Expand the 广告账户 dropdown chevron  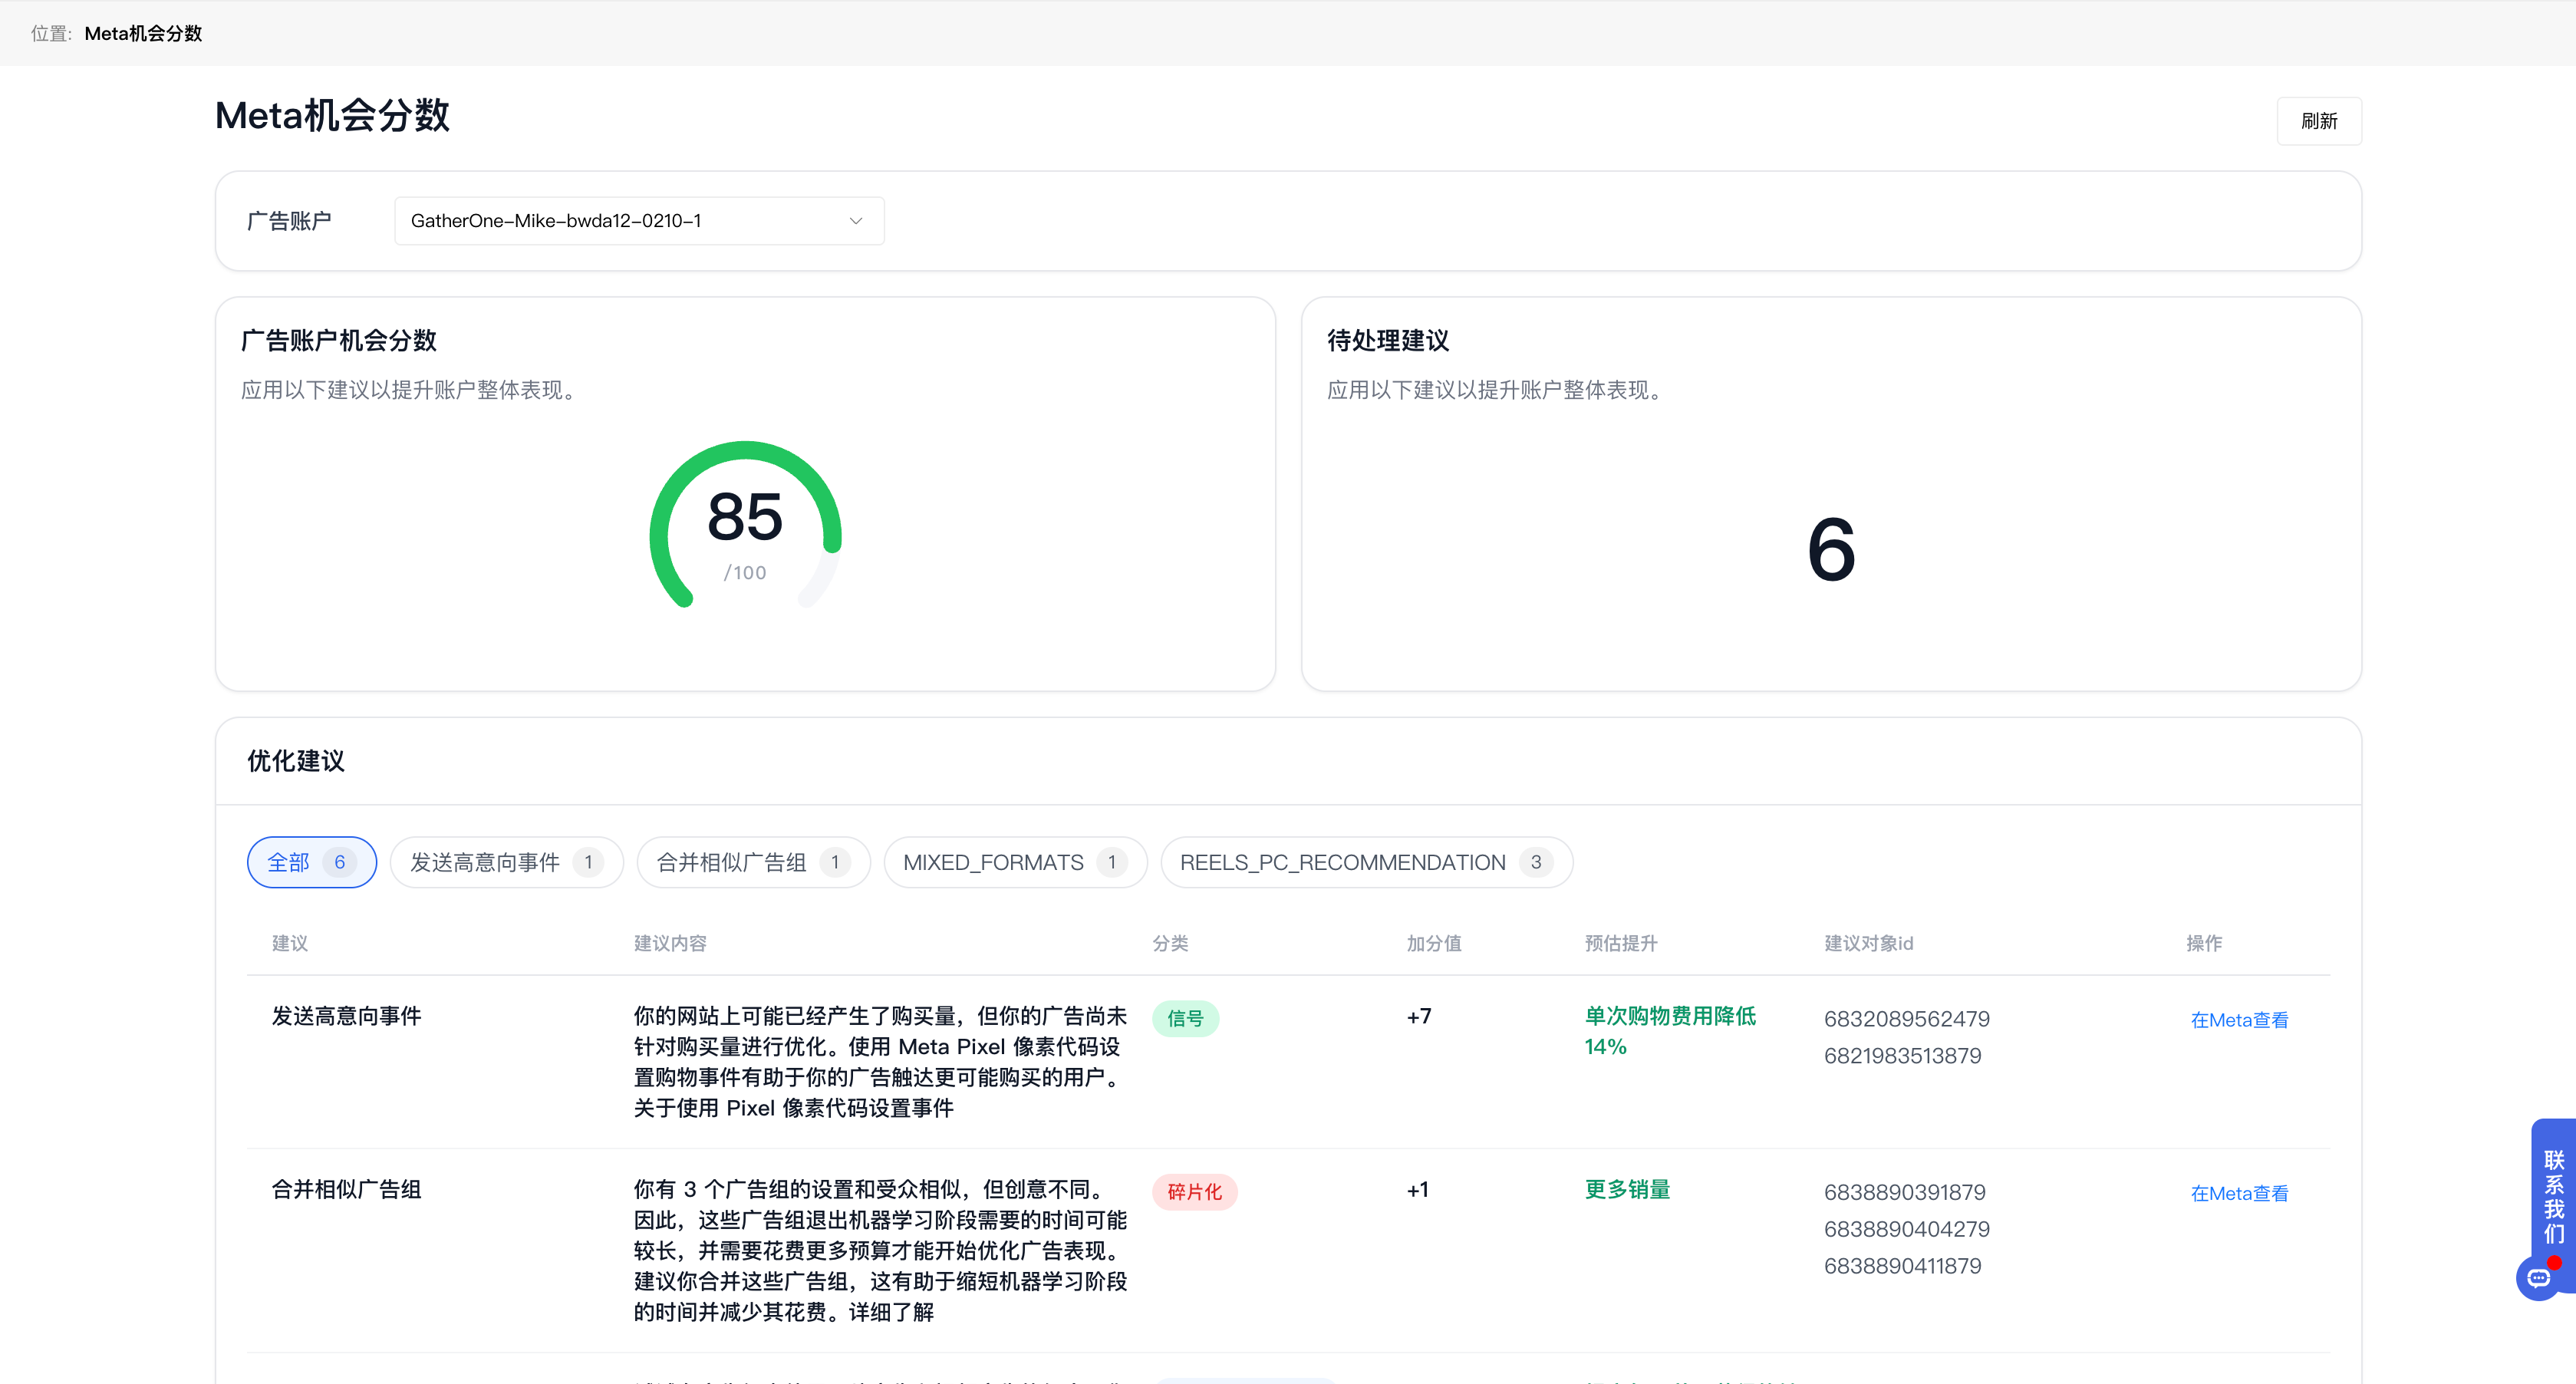pos(855,220)
